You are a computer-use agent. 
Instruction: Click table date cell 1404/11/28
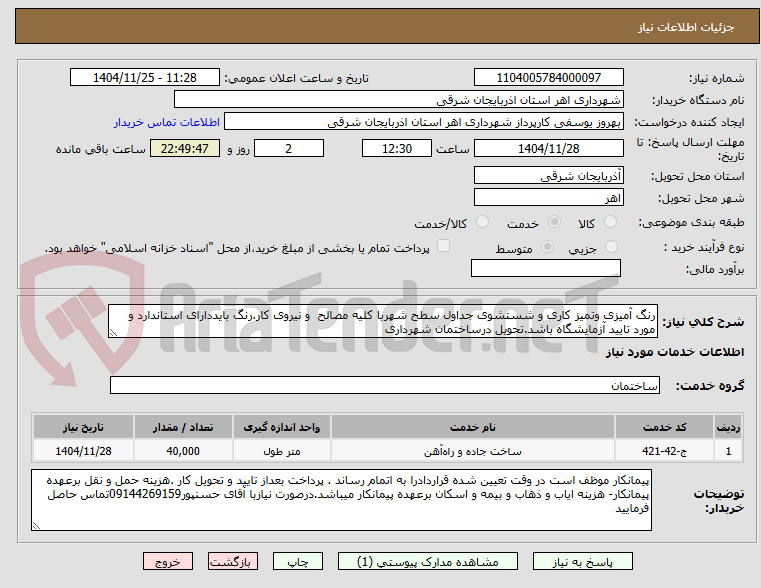tap(83, 451)
